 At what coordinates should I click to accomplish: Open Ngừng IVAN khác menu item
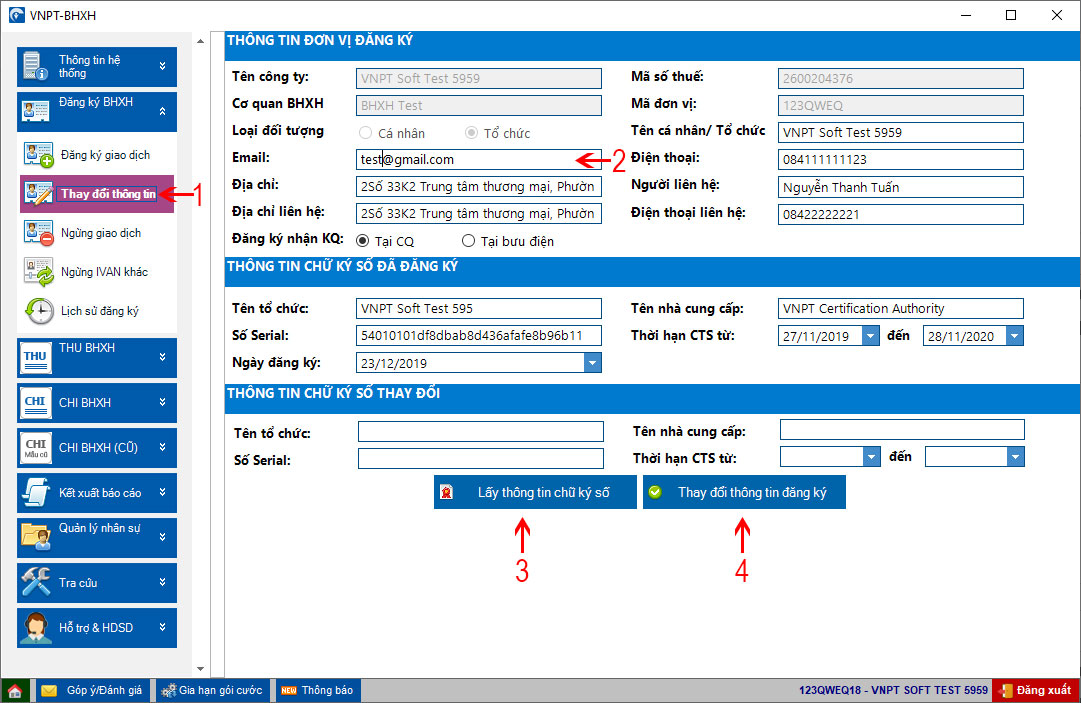point(97,272)
